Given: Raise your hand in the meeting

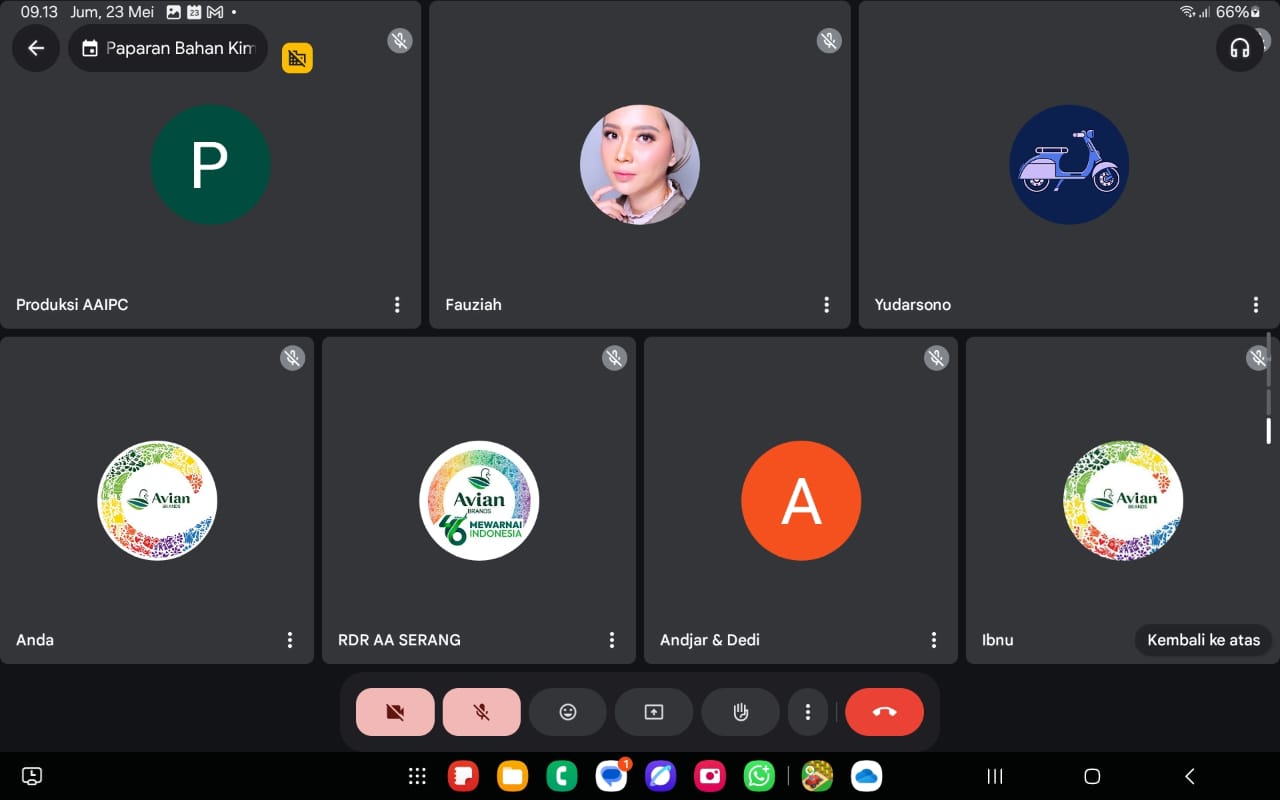Looking at the screenshot, I should click(740, 712).
